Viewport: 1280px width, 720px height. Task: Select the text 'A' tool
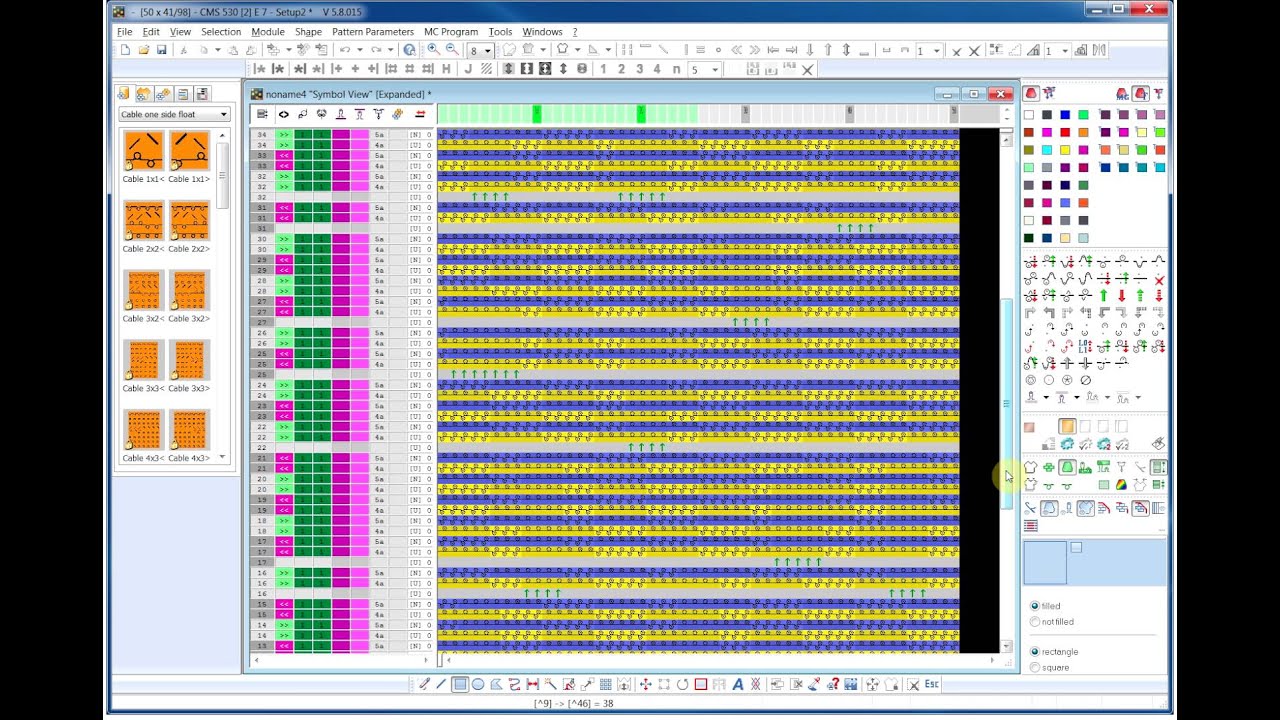(738, 685)
